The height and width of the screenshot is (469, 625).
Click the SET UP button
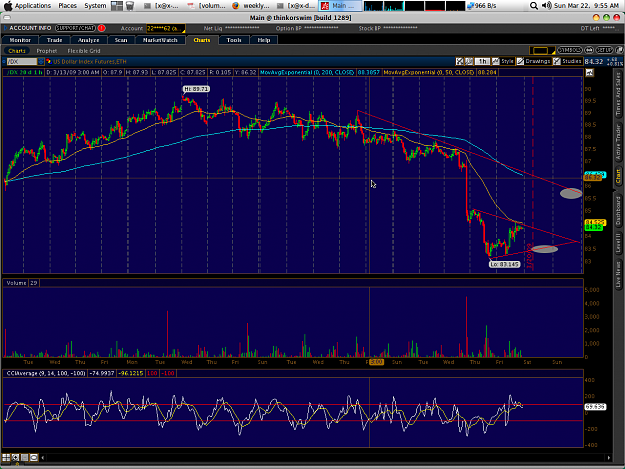[604, 50]
